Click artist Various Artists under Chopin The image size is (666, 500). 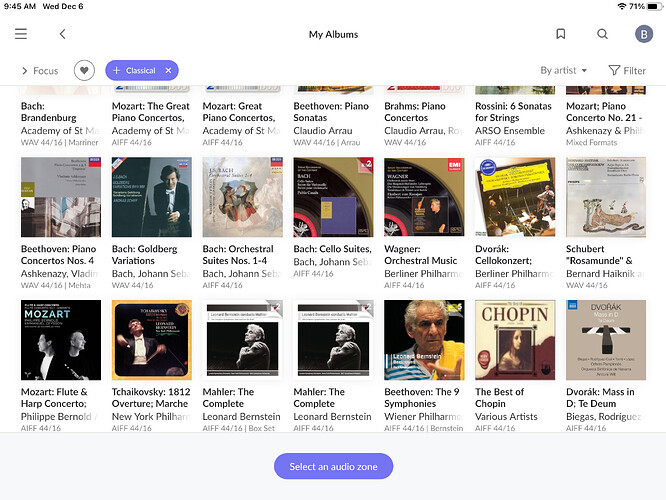[x=506, y=417]
